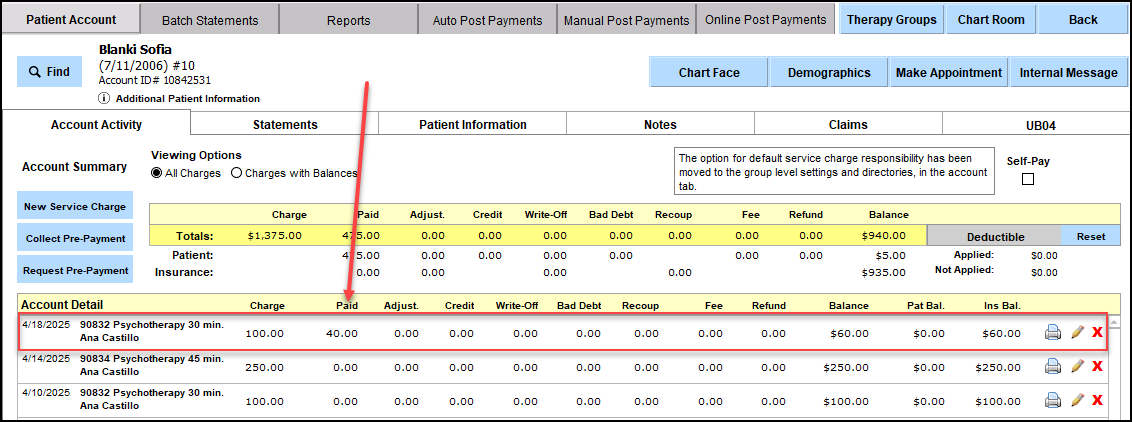Open the Make Appointment button

click(x=948, y=72)
